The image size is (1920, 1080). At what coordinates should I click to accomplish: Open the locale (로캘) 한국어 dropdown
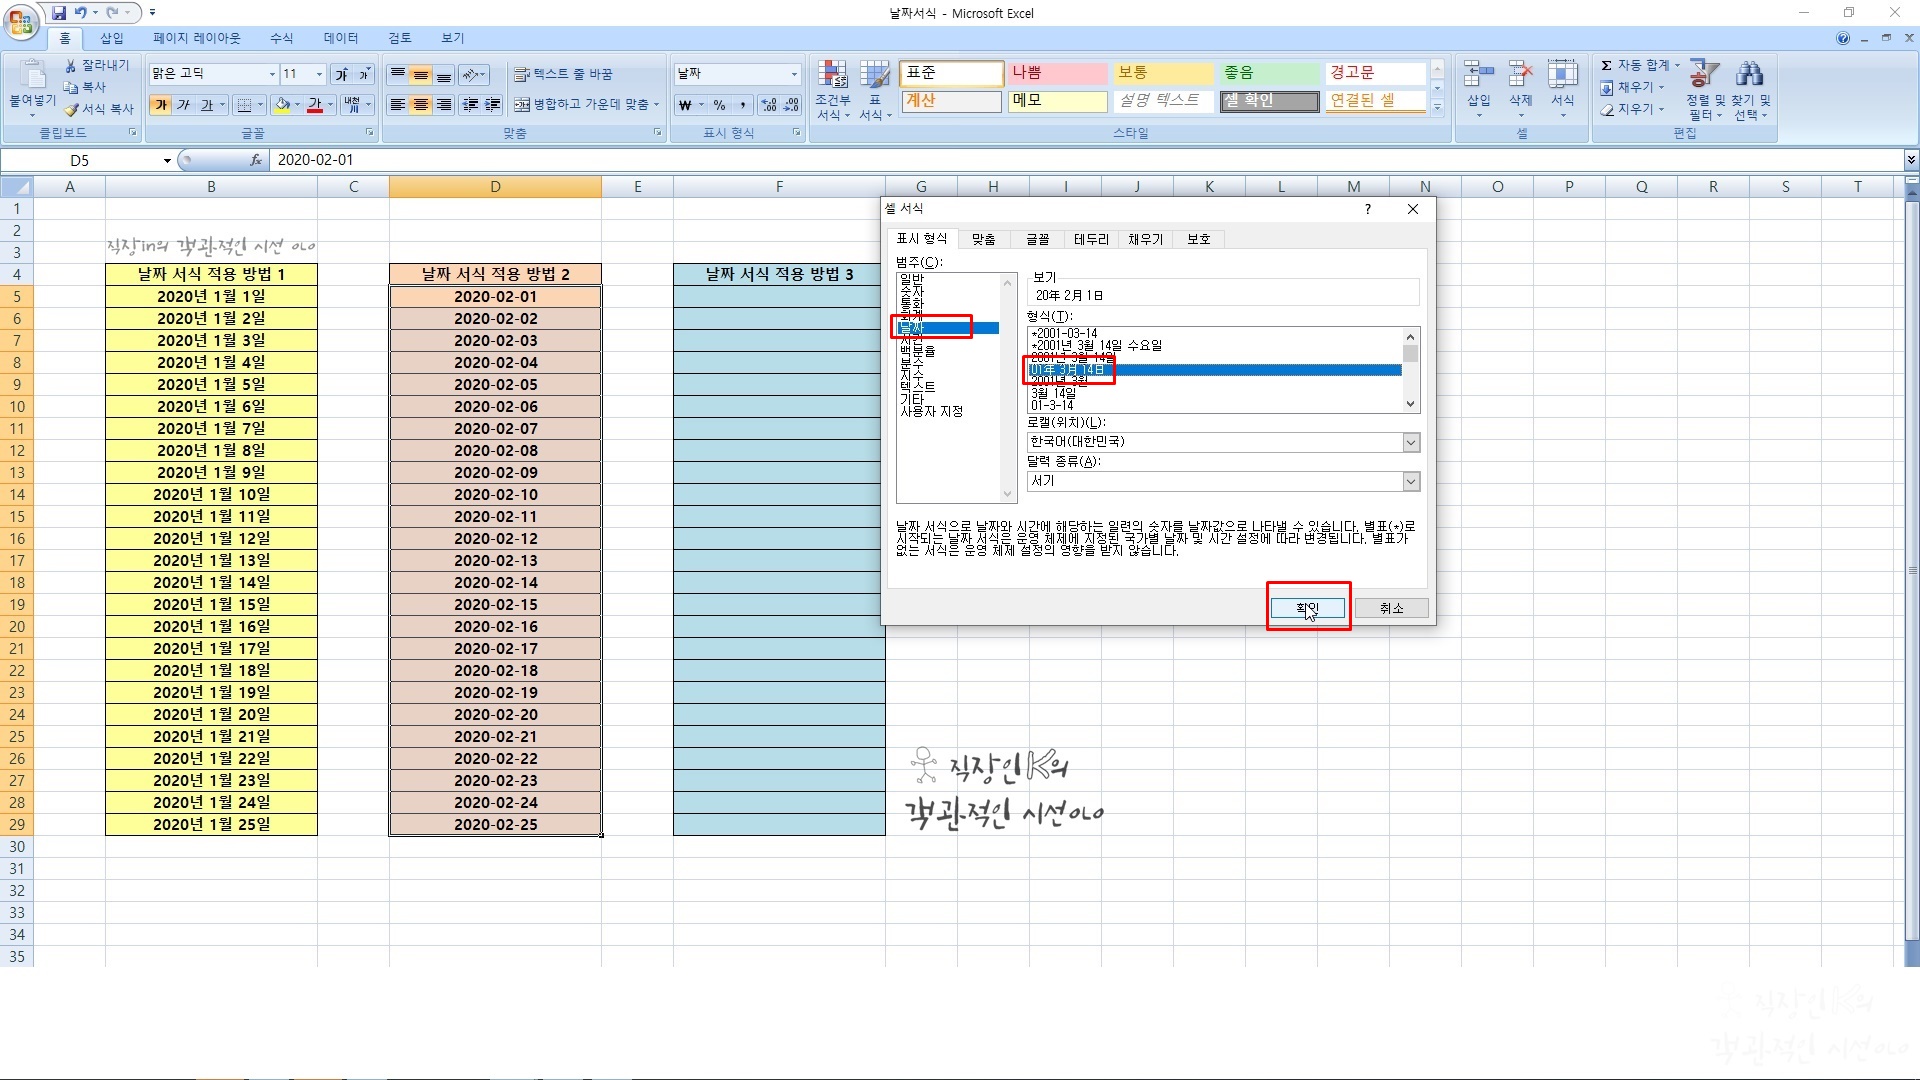[1410, 443]
